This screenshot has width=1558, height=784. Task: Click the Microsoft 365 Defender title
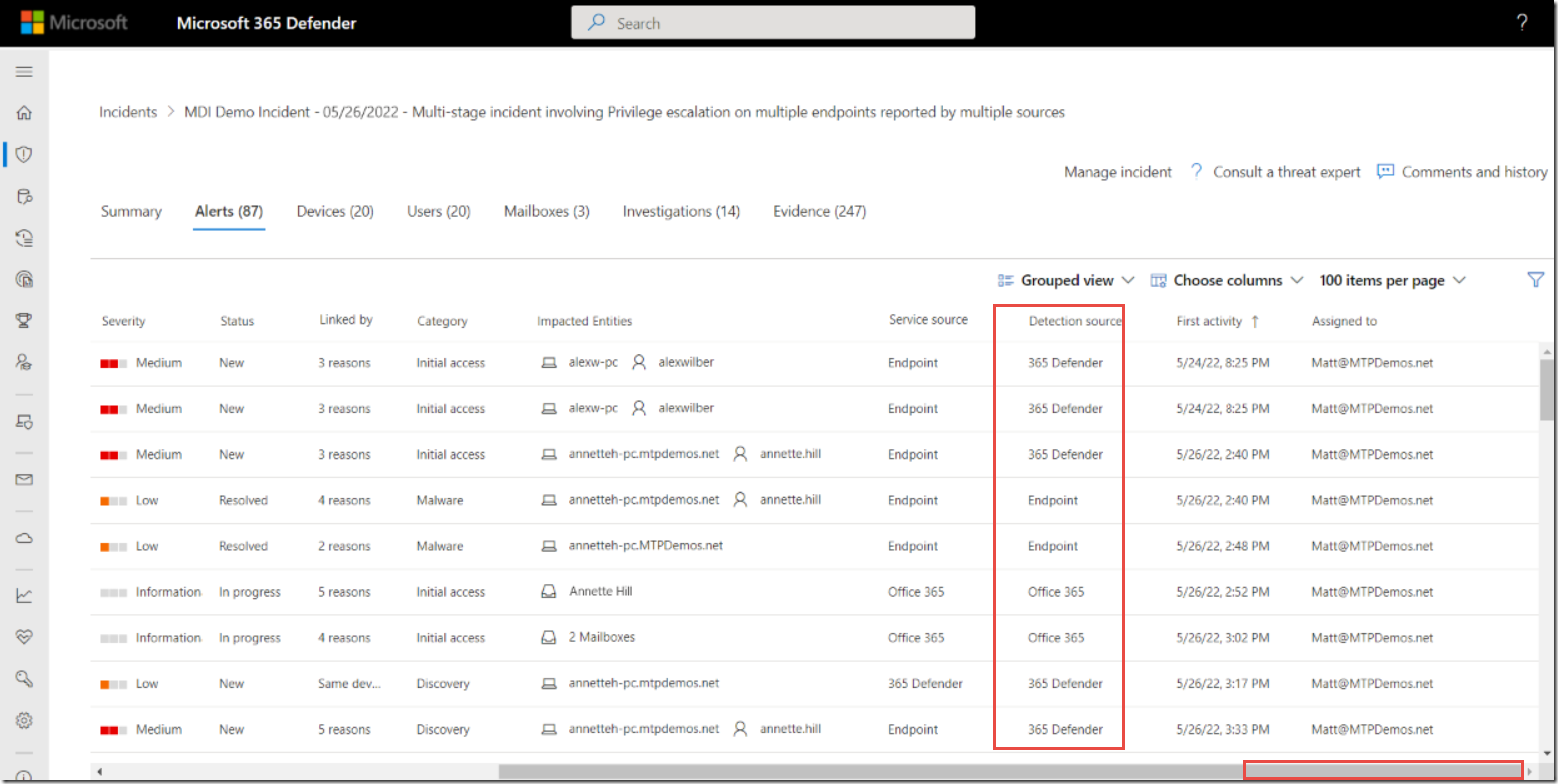266,23
